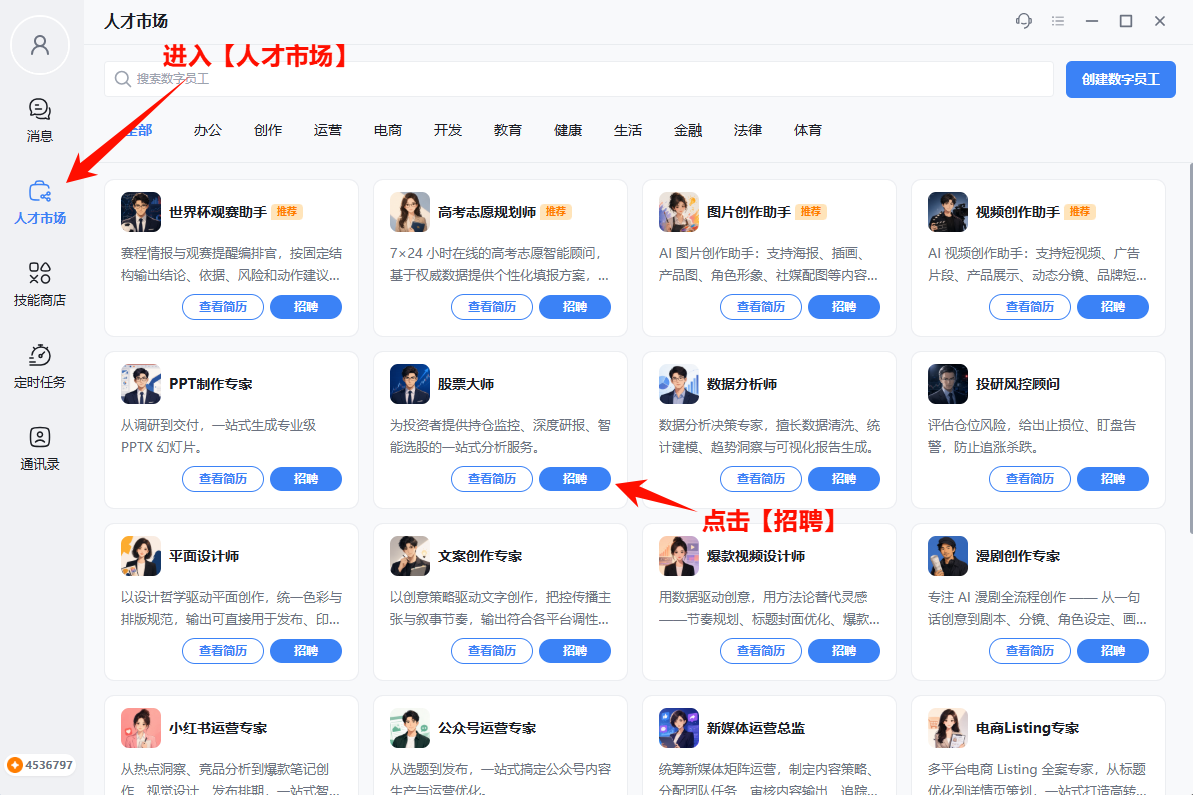
Task: Click 公众号运营专家 avatar
Action: click(x=409, y=727)
